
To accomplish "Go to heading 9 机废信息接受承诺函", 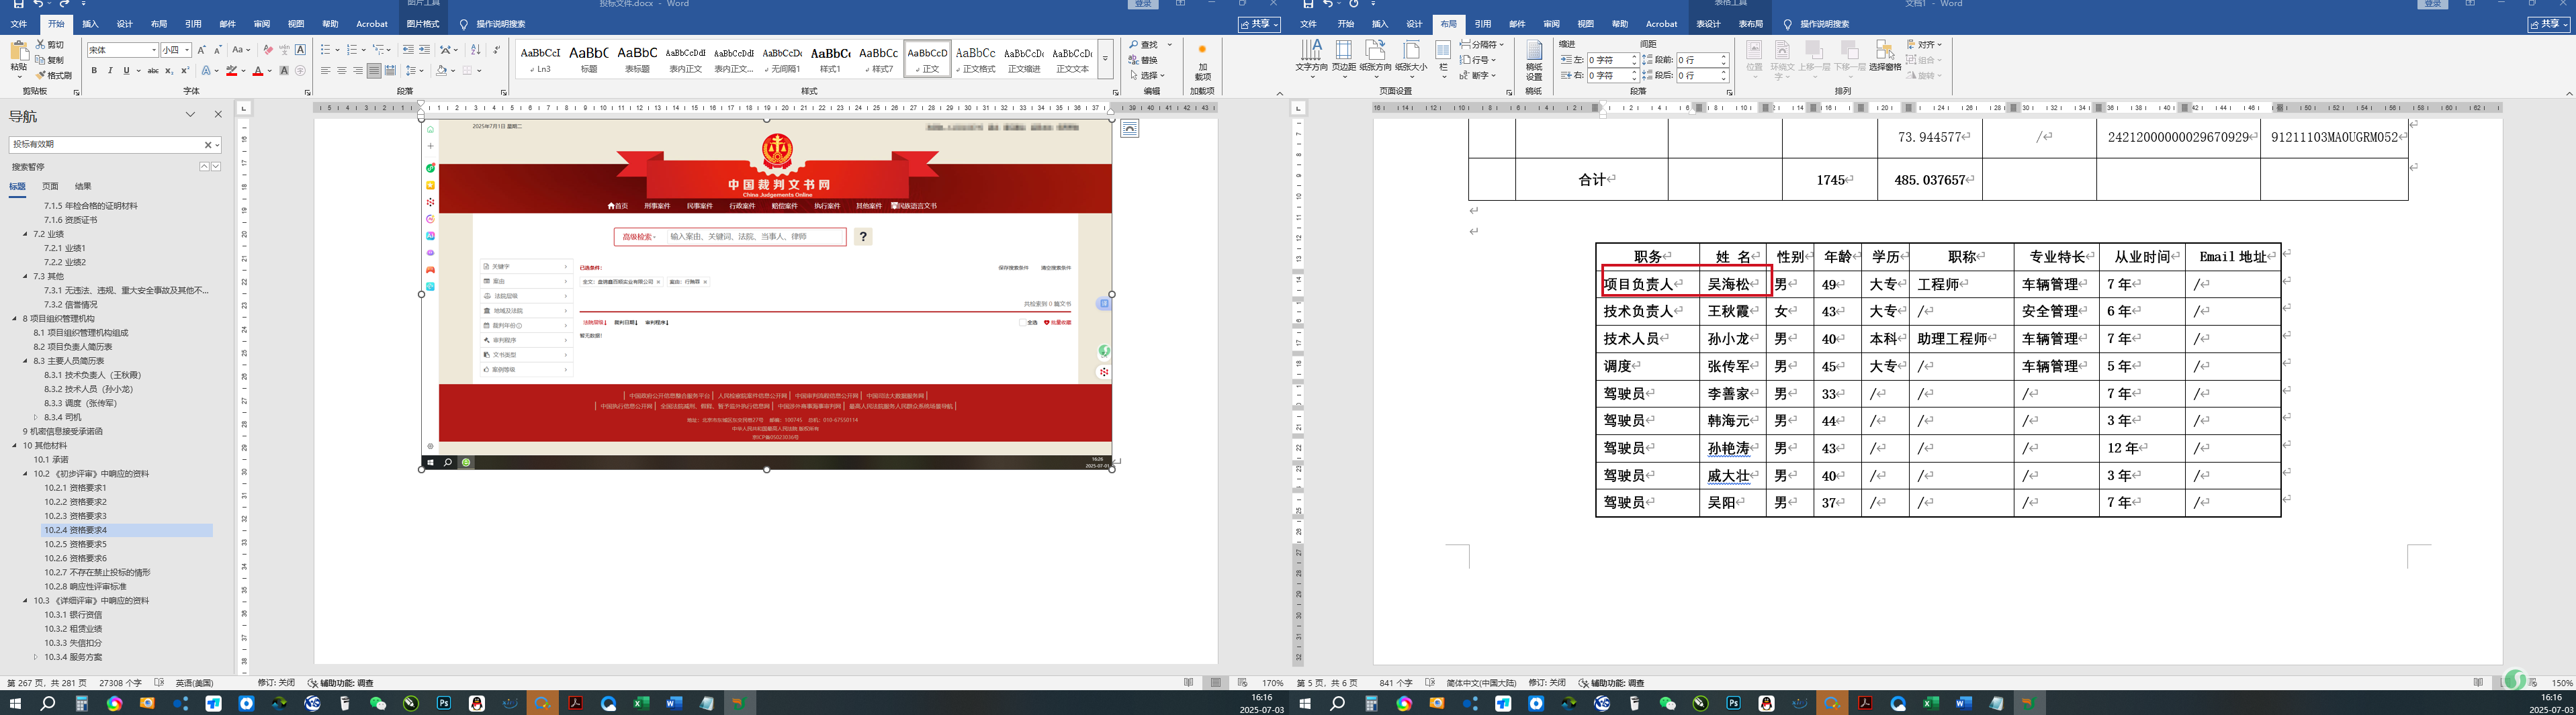I will click(63, 431).
